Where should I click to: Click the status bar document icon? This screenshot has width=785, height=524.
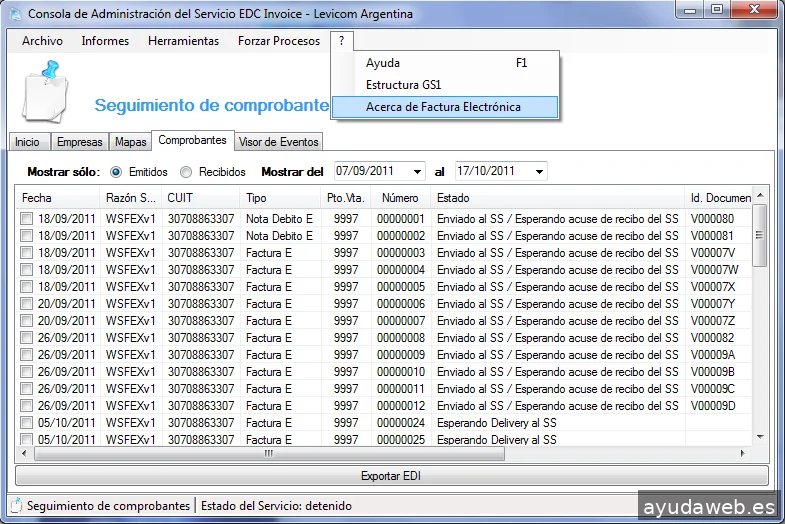click(x=15, y=506)
